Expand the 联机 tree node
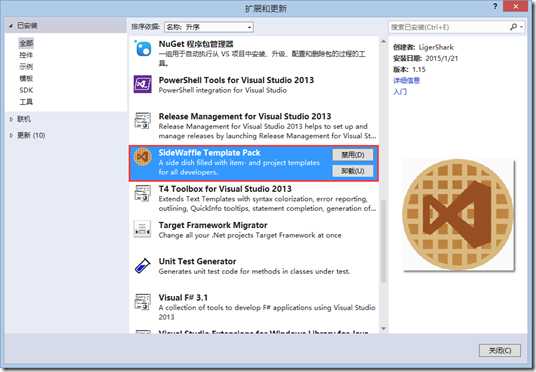The image size is (536, 372). click(x=11, y=119)
